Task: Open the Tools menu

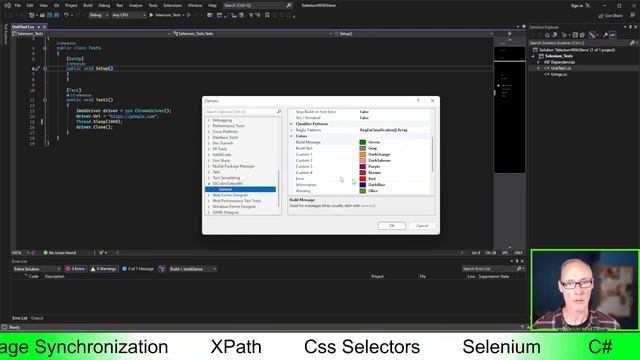Action: [x=153, y=5]
